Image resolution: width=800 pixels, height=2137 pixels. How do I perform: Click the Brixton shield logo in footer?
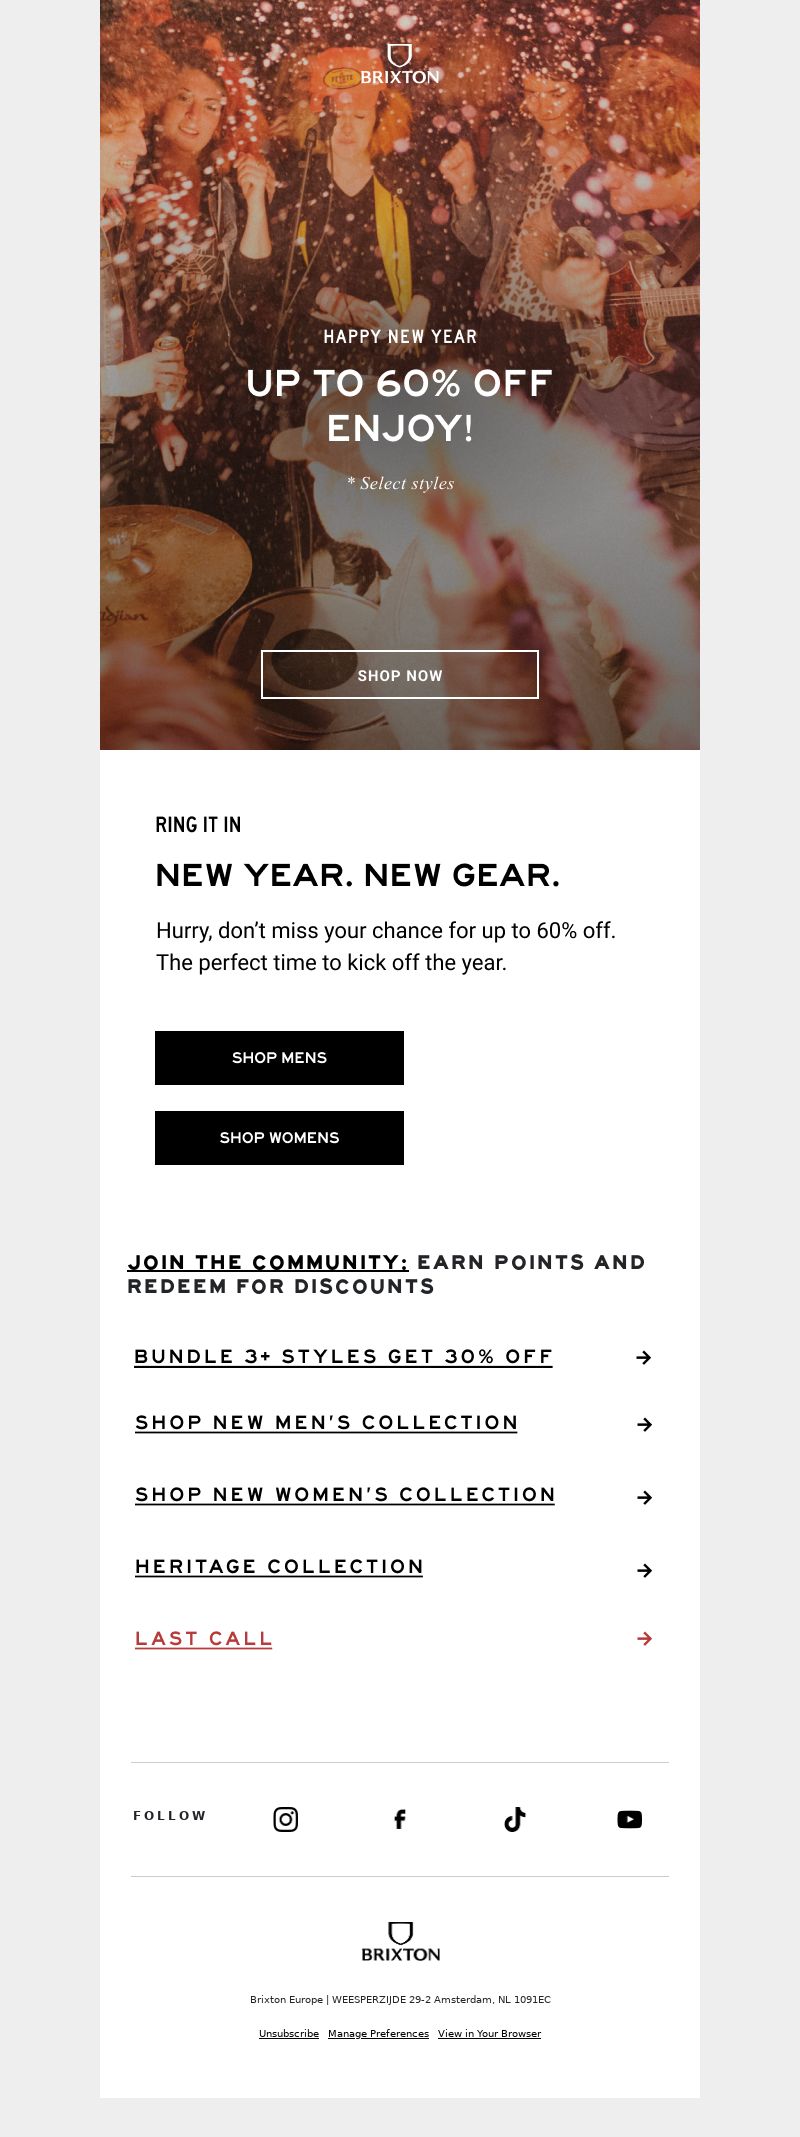pyautogui.click(x=400, y=1941)
